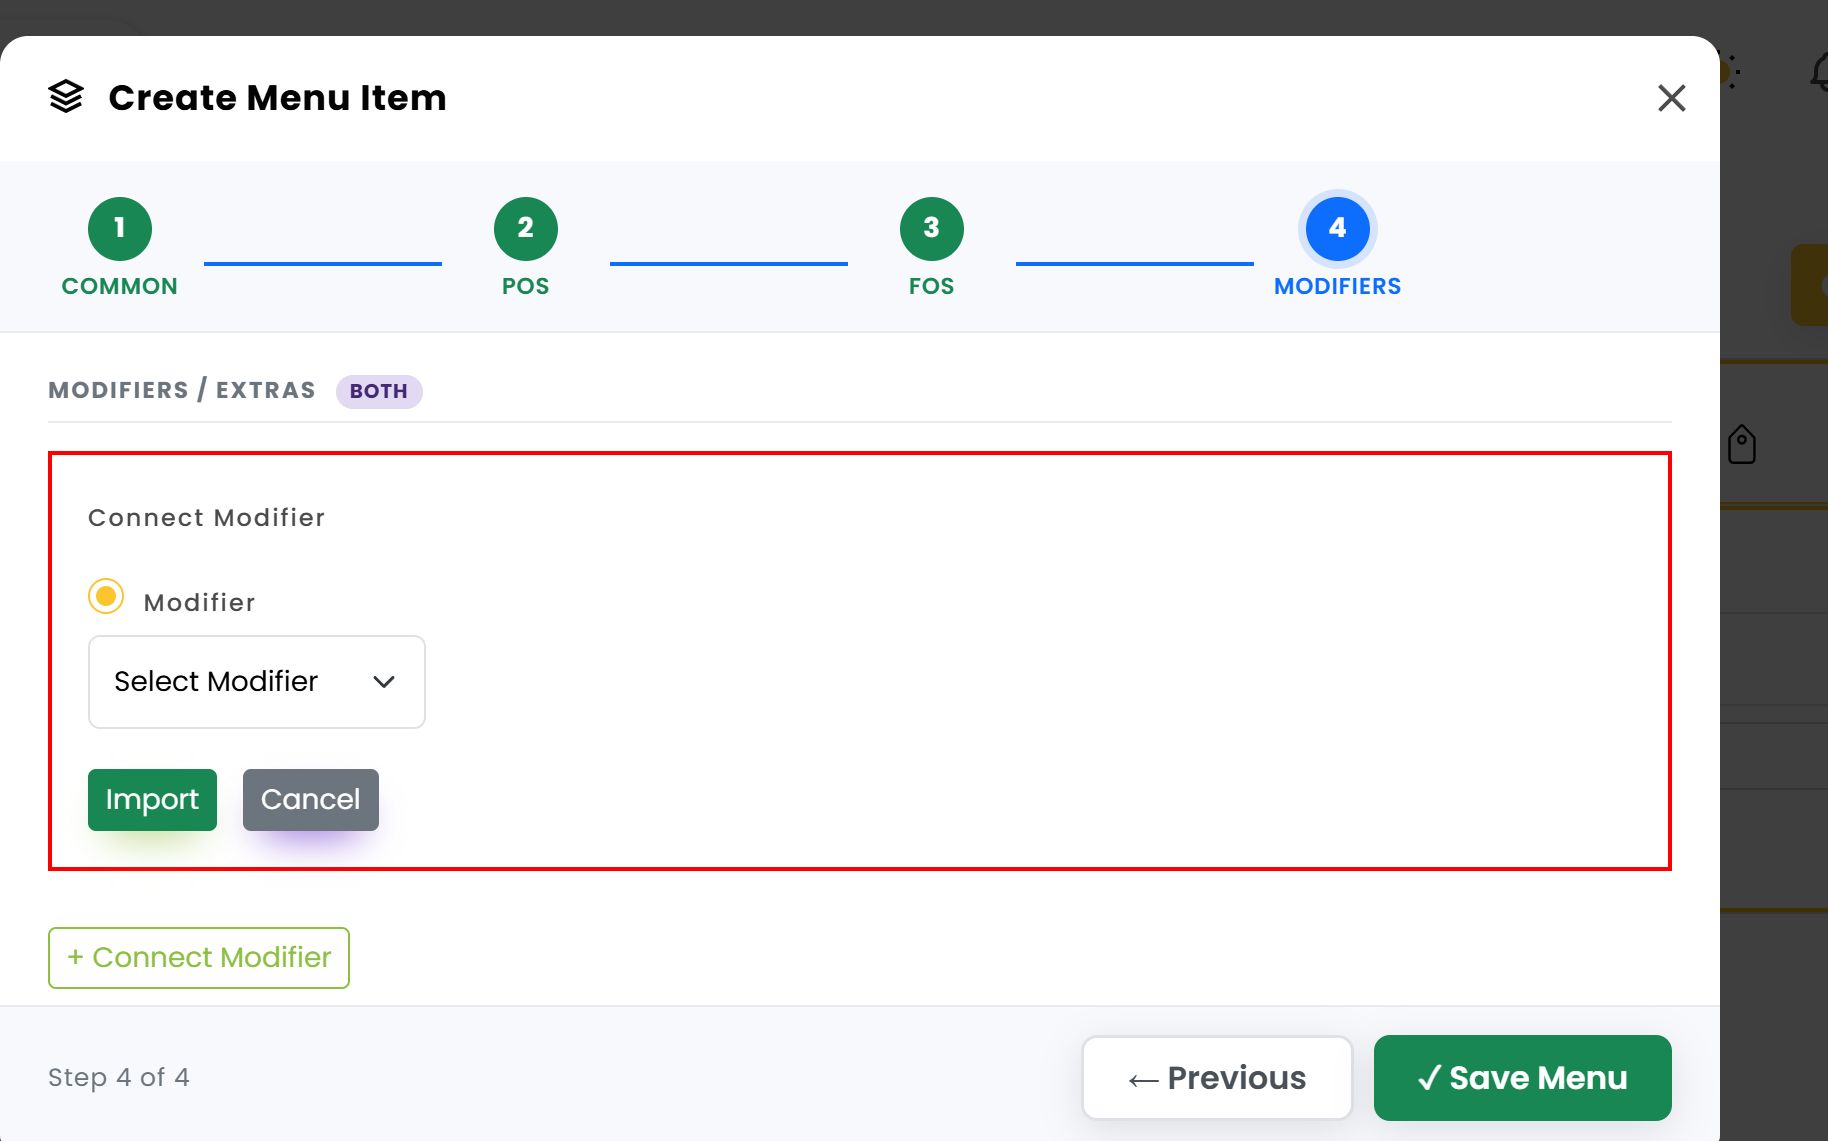1828x1141 pixels.
Task: Click the Import button
Action: click(152, 800)
